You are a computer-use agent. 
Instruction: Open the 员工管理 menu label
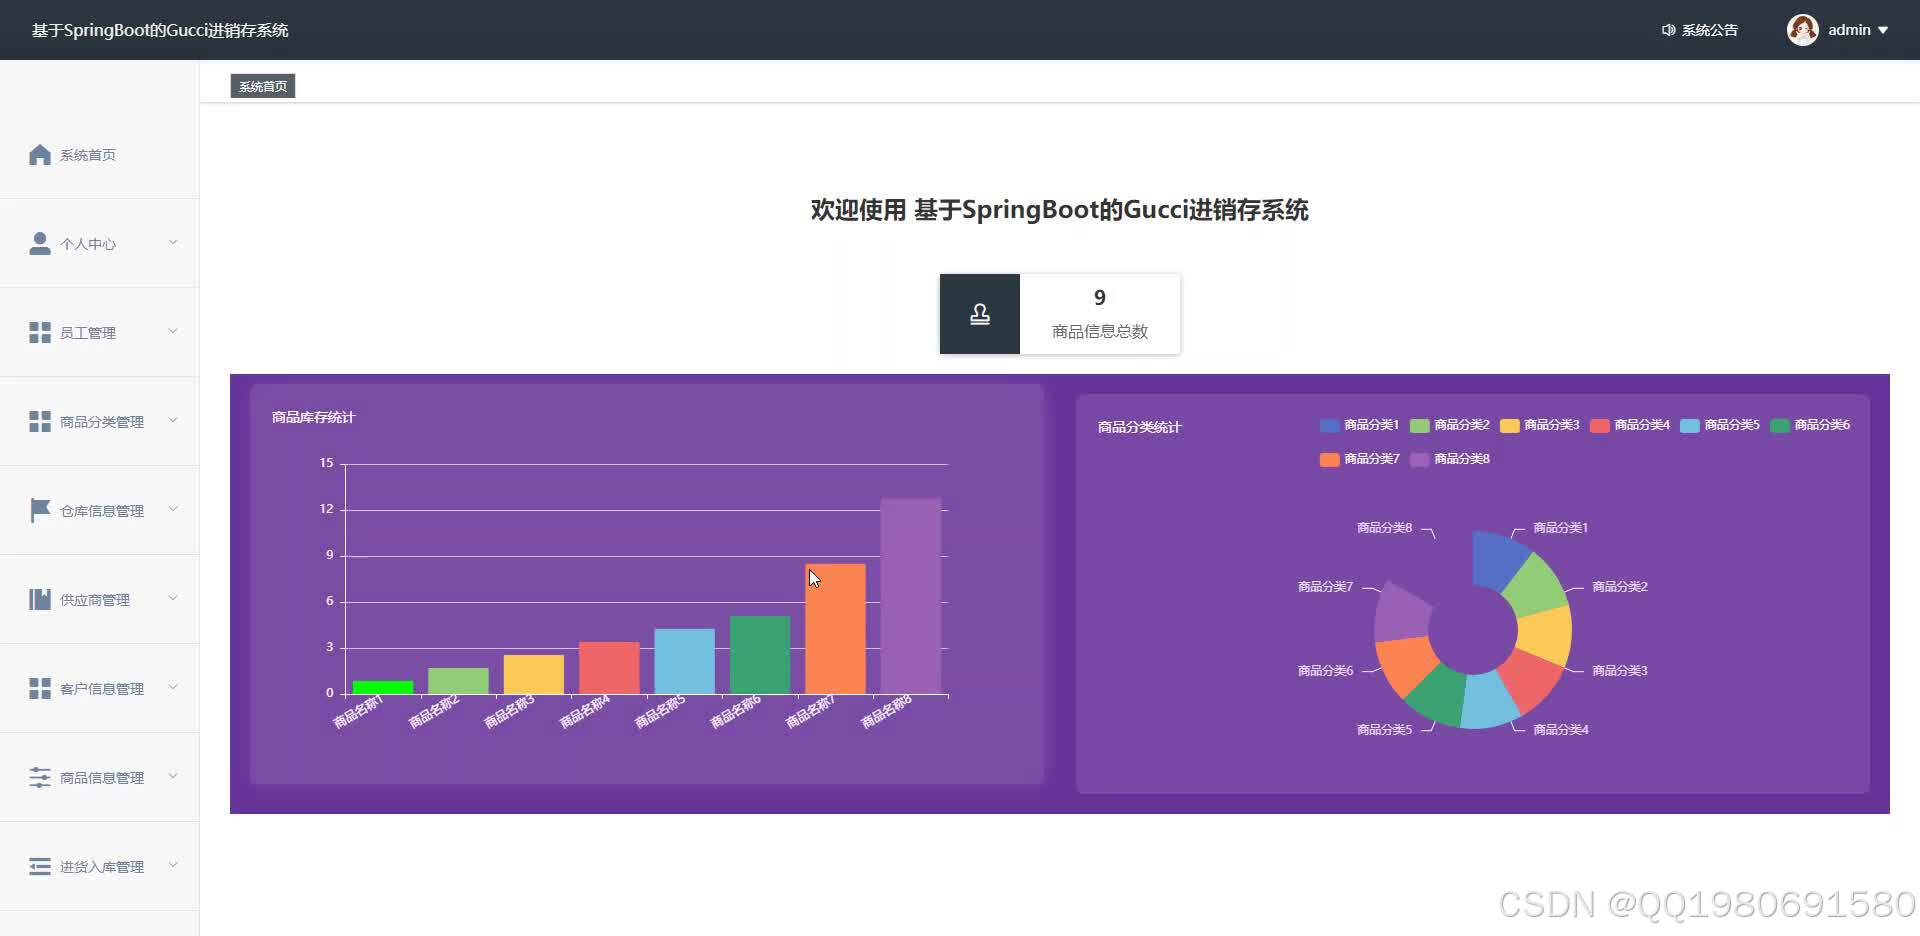coord(88,333)
